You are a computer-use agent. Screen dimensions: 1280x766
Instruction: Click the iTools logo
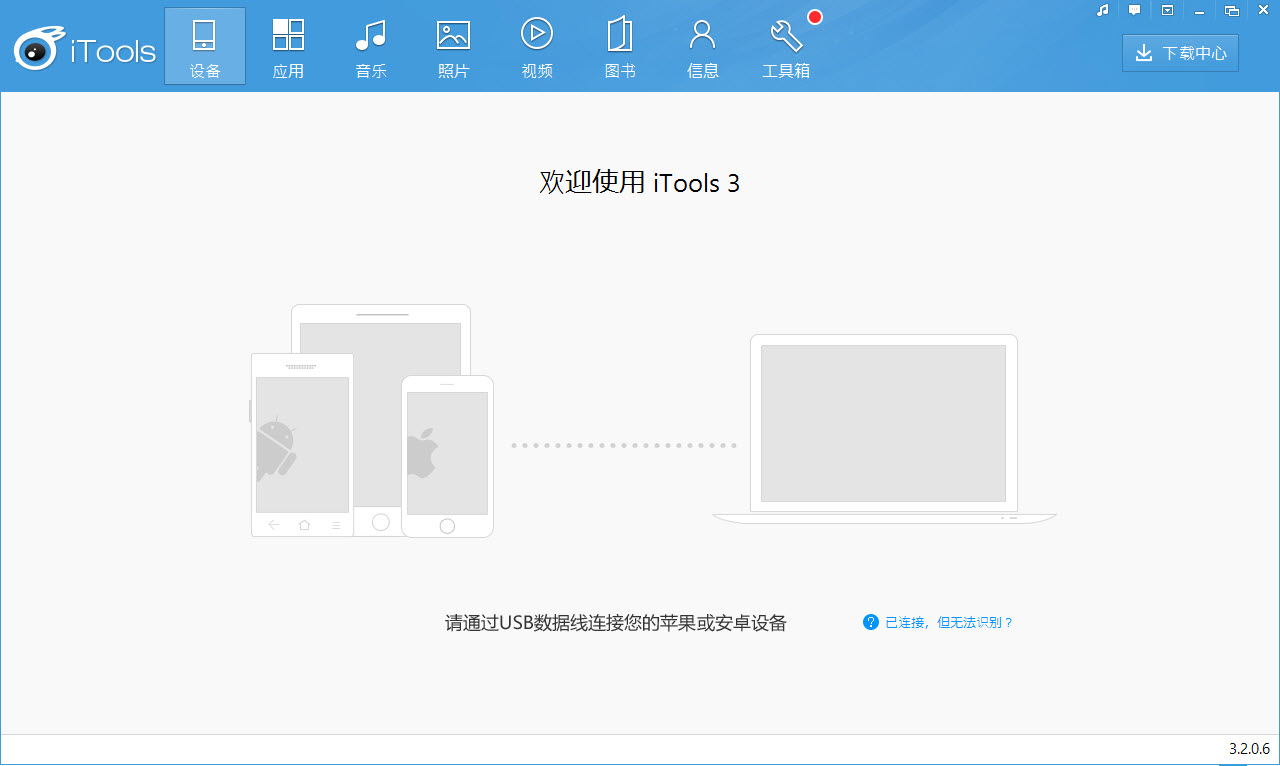(85, 46)
